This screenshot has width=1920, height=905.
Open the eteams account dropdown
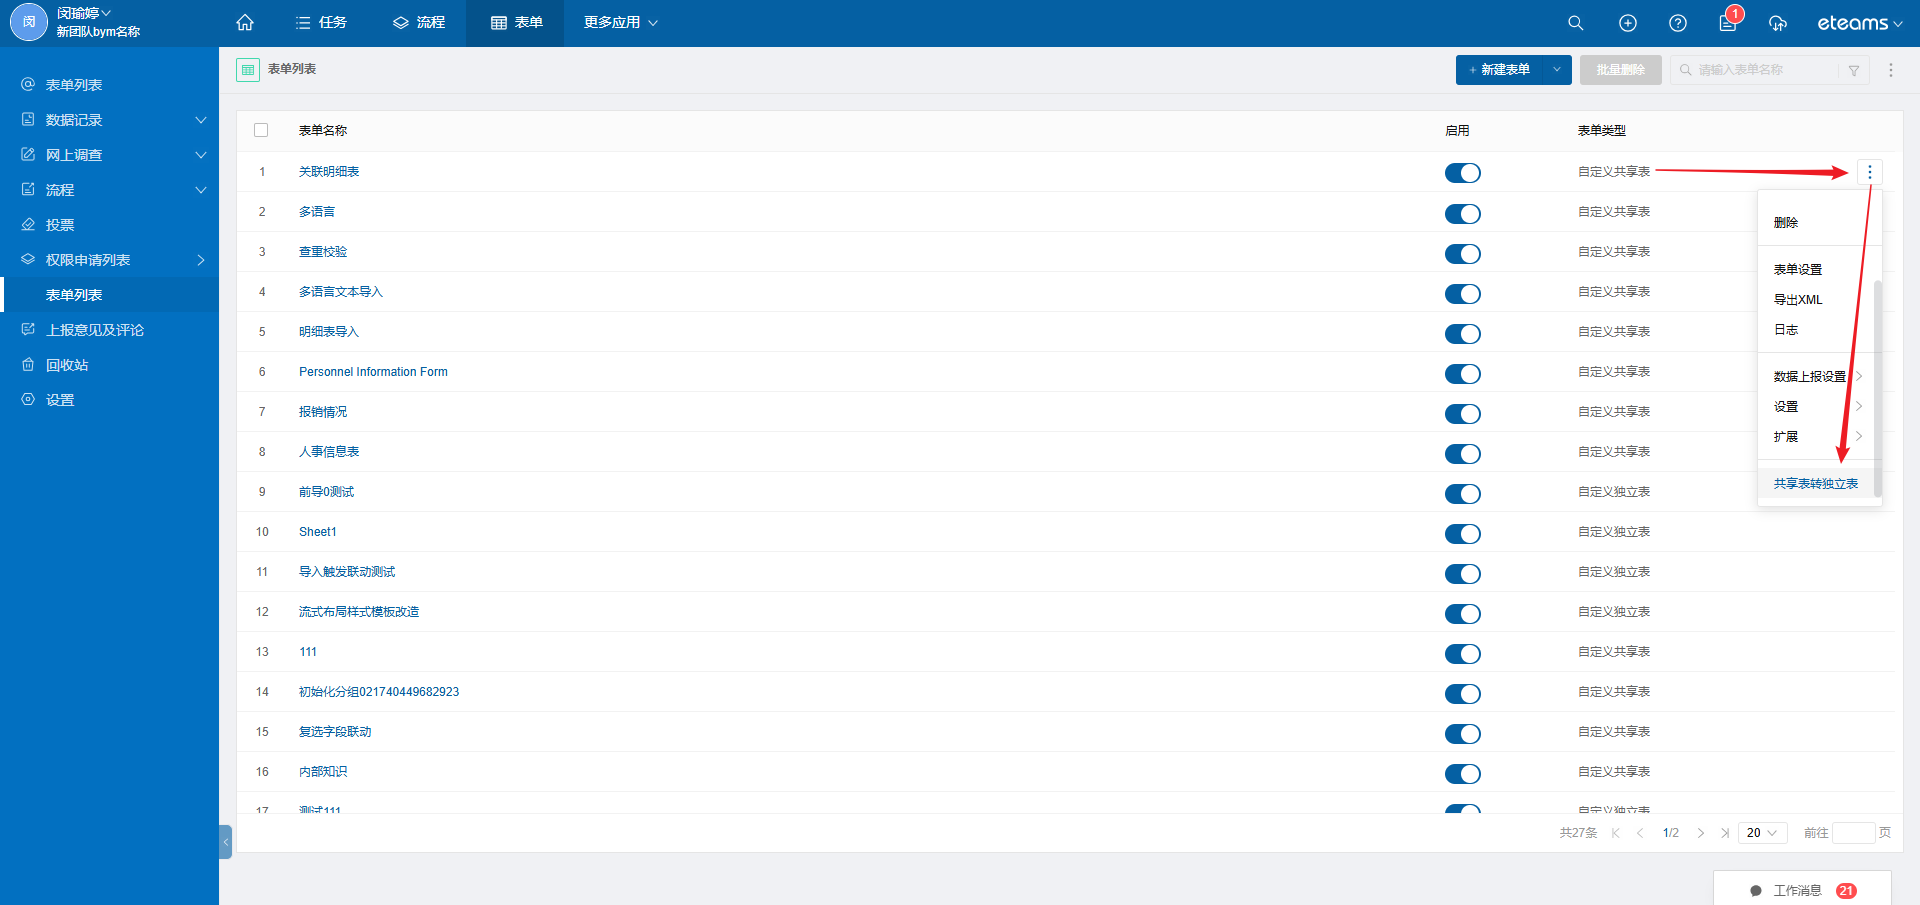tap(1859, 23)
